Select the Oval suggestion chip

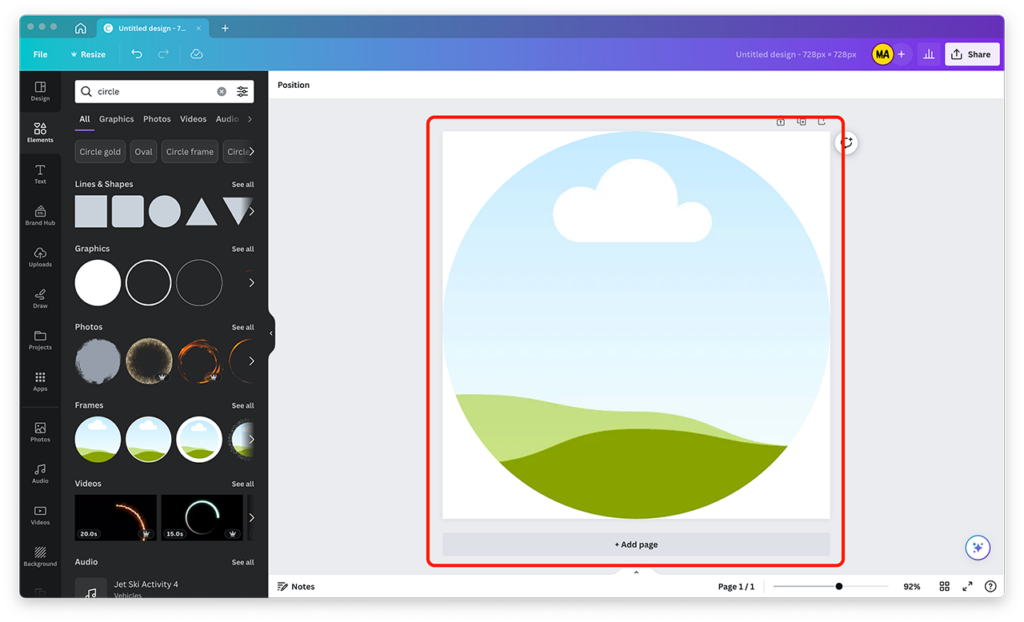(143, 152)
